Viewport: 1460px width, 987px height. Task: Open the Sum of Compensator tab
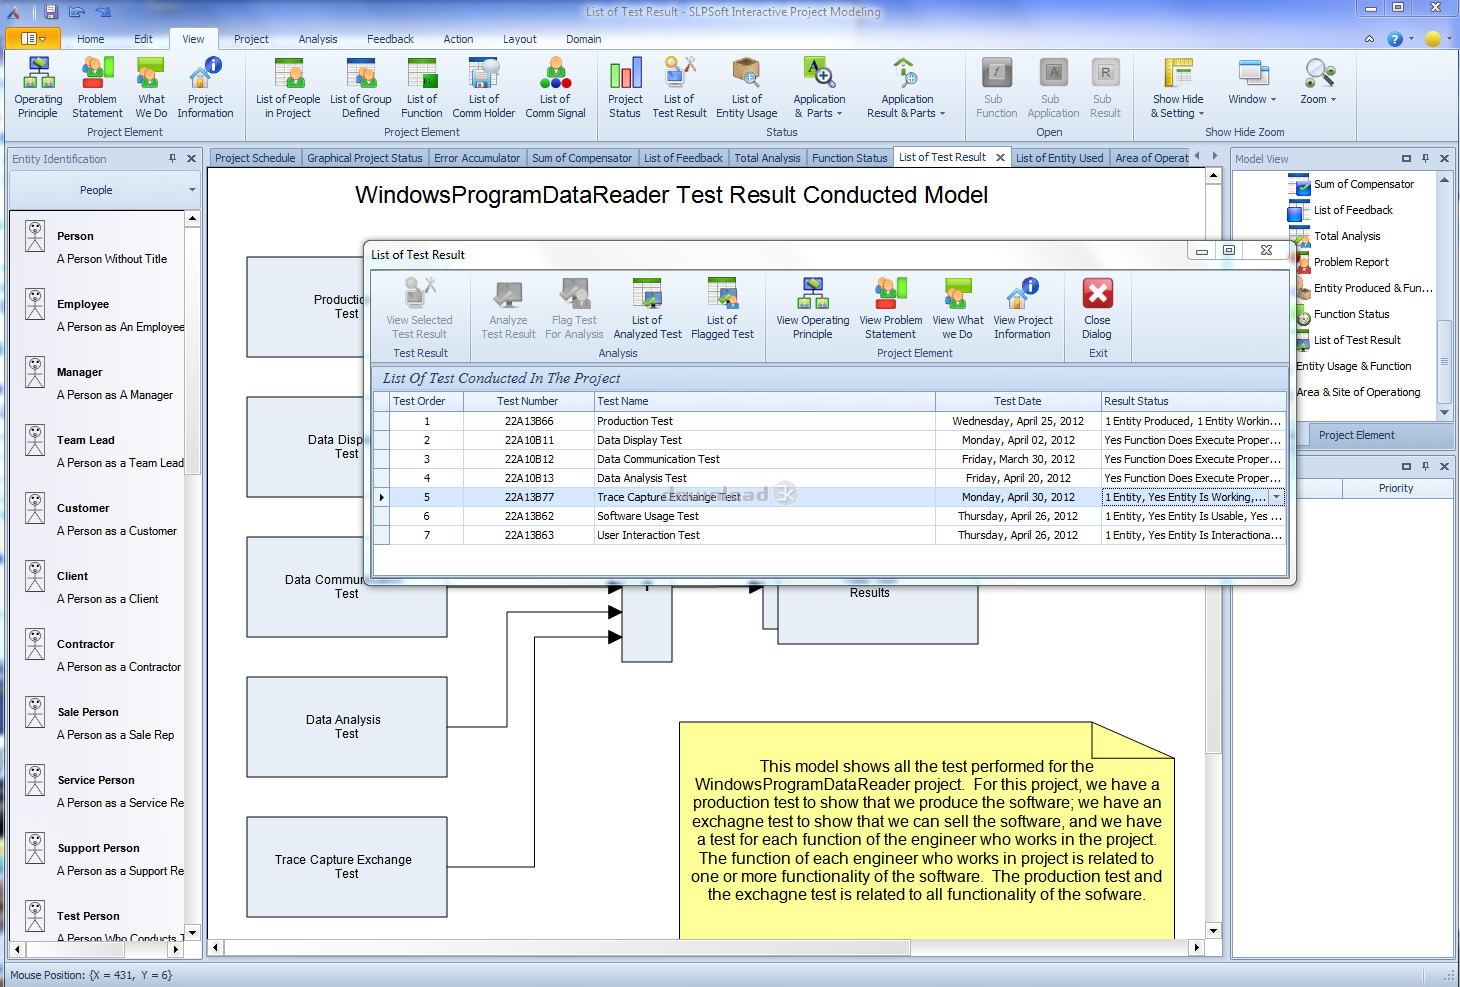(x=582, y=158)
